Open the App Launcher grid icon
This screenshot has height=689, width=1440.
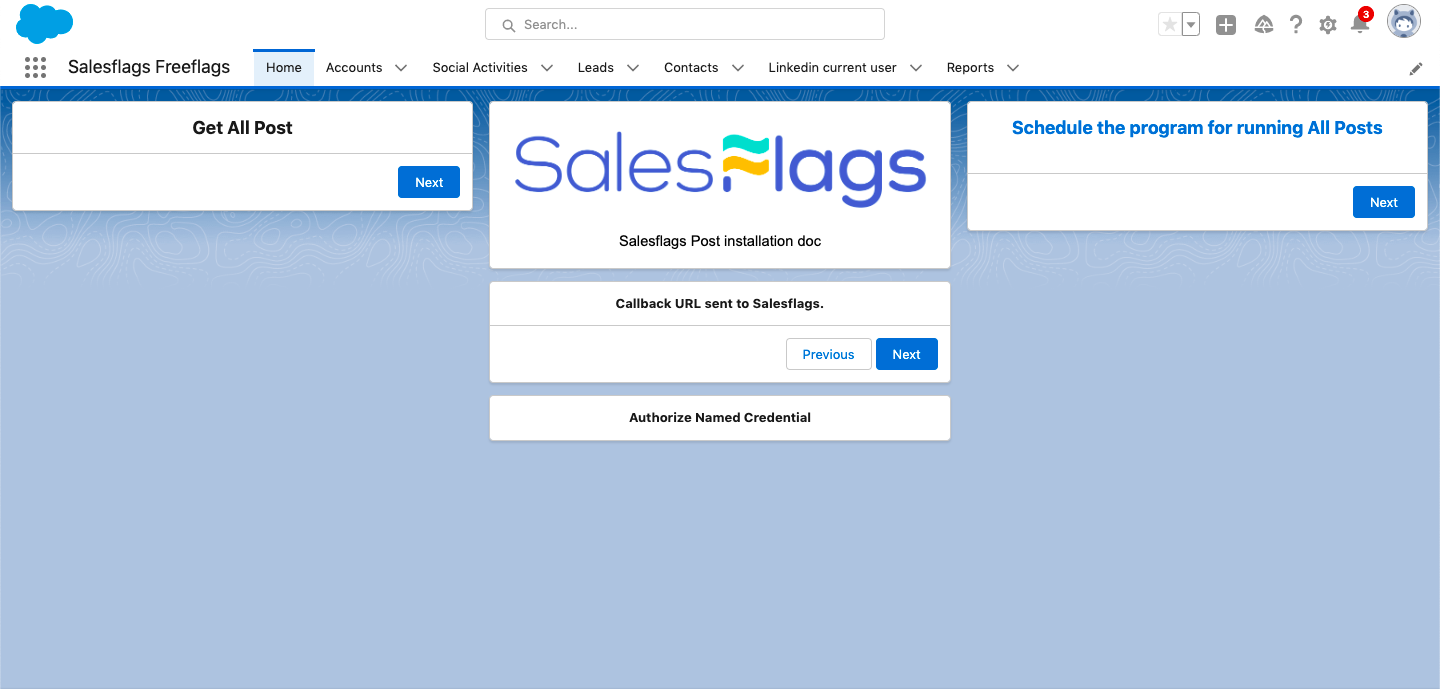[x=35, y=67]
